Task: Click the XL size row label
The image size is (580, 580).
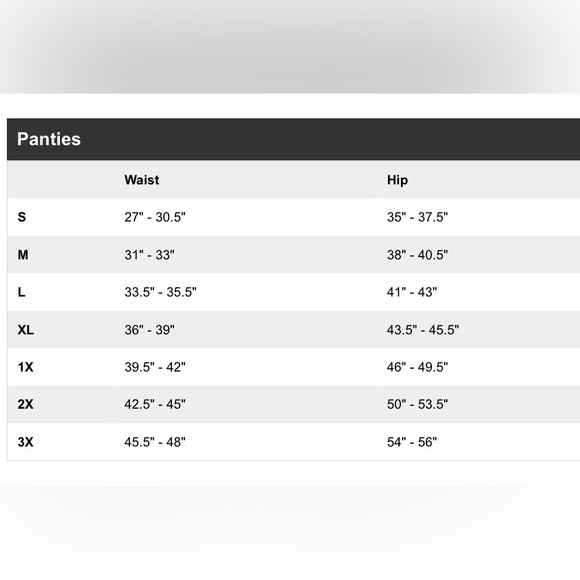Action: (26, 330)
